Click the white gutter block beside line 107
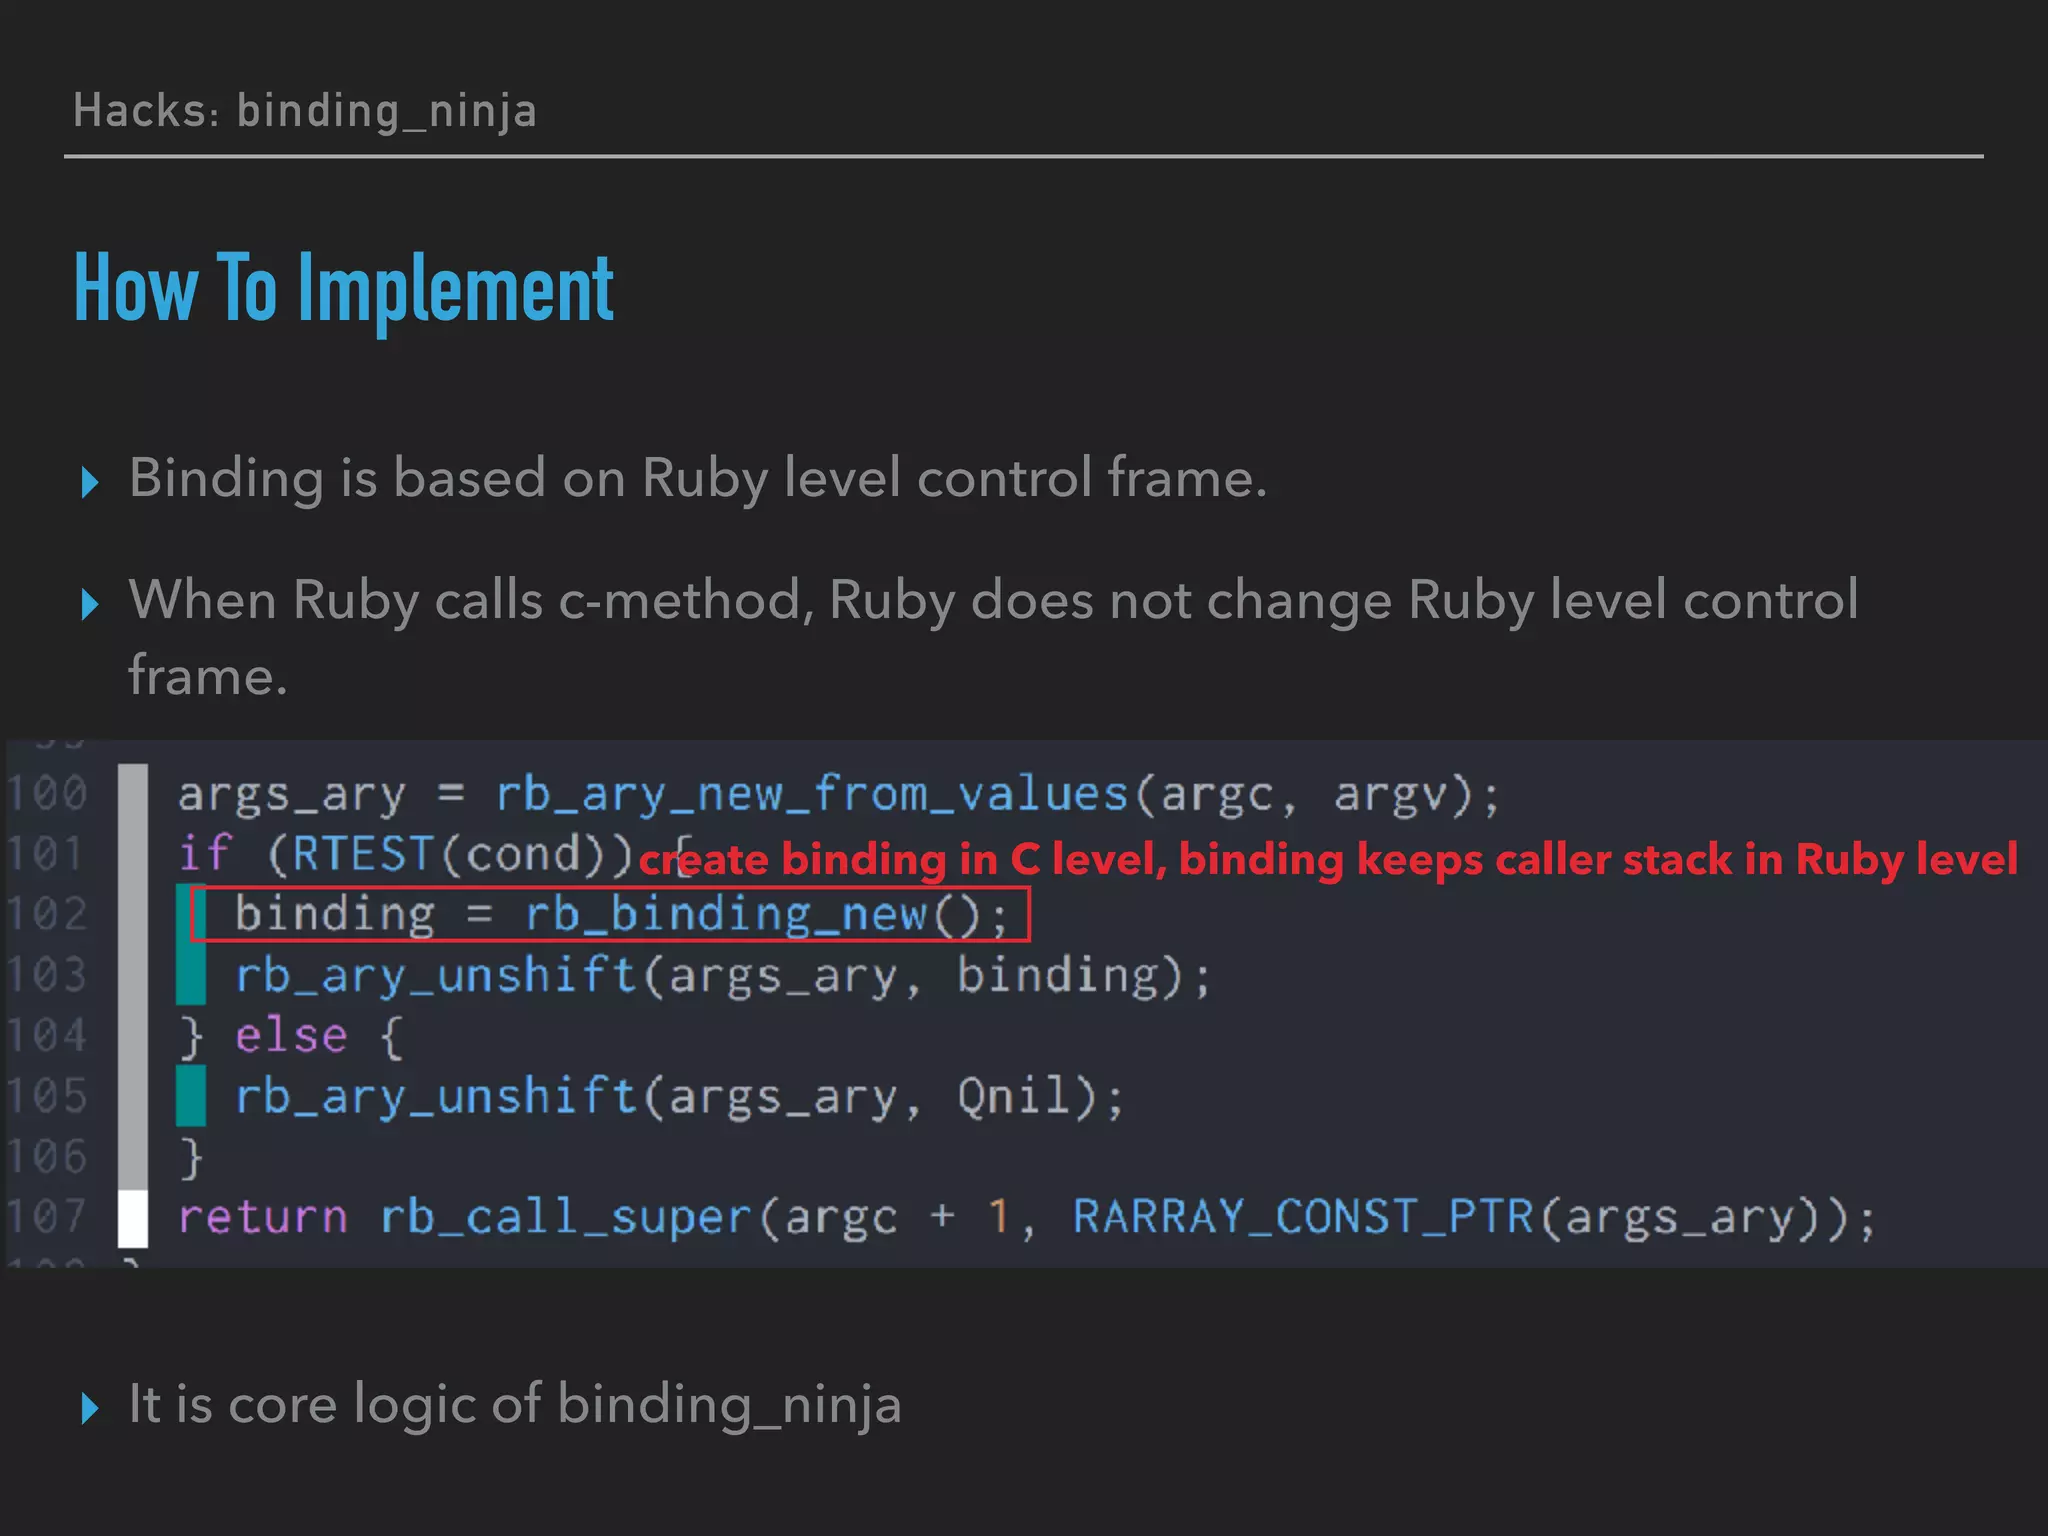This screenshot has width=2048, height=1536. [133, 1218]
